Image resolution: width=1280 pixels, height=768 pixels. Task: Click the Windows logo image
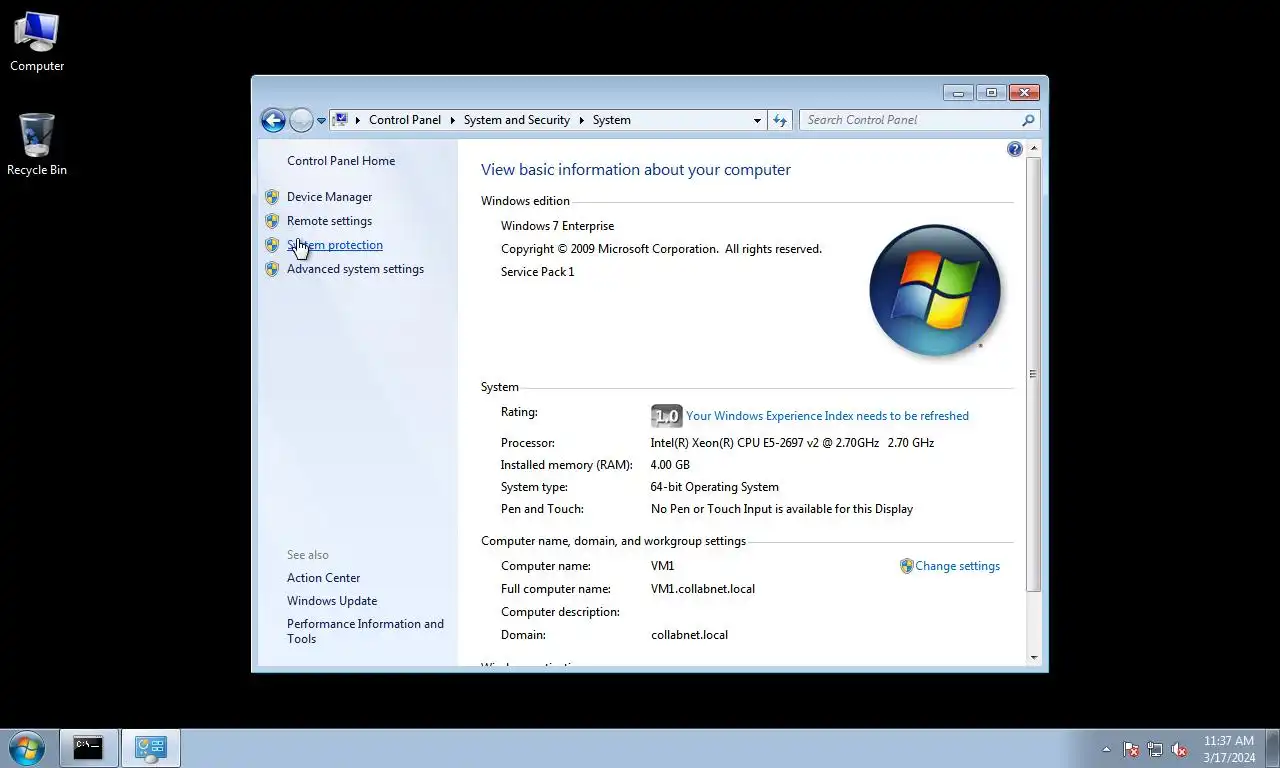(935, 291)
